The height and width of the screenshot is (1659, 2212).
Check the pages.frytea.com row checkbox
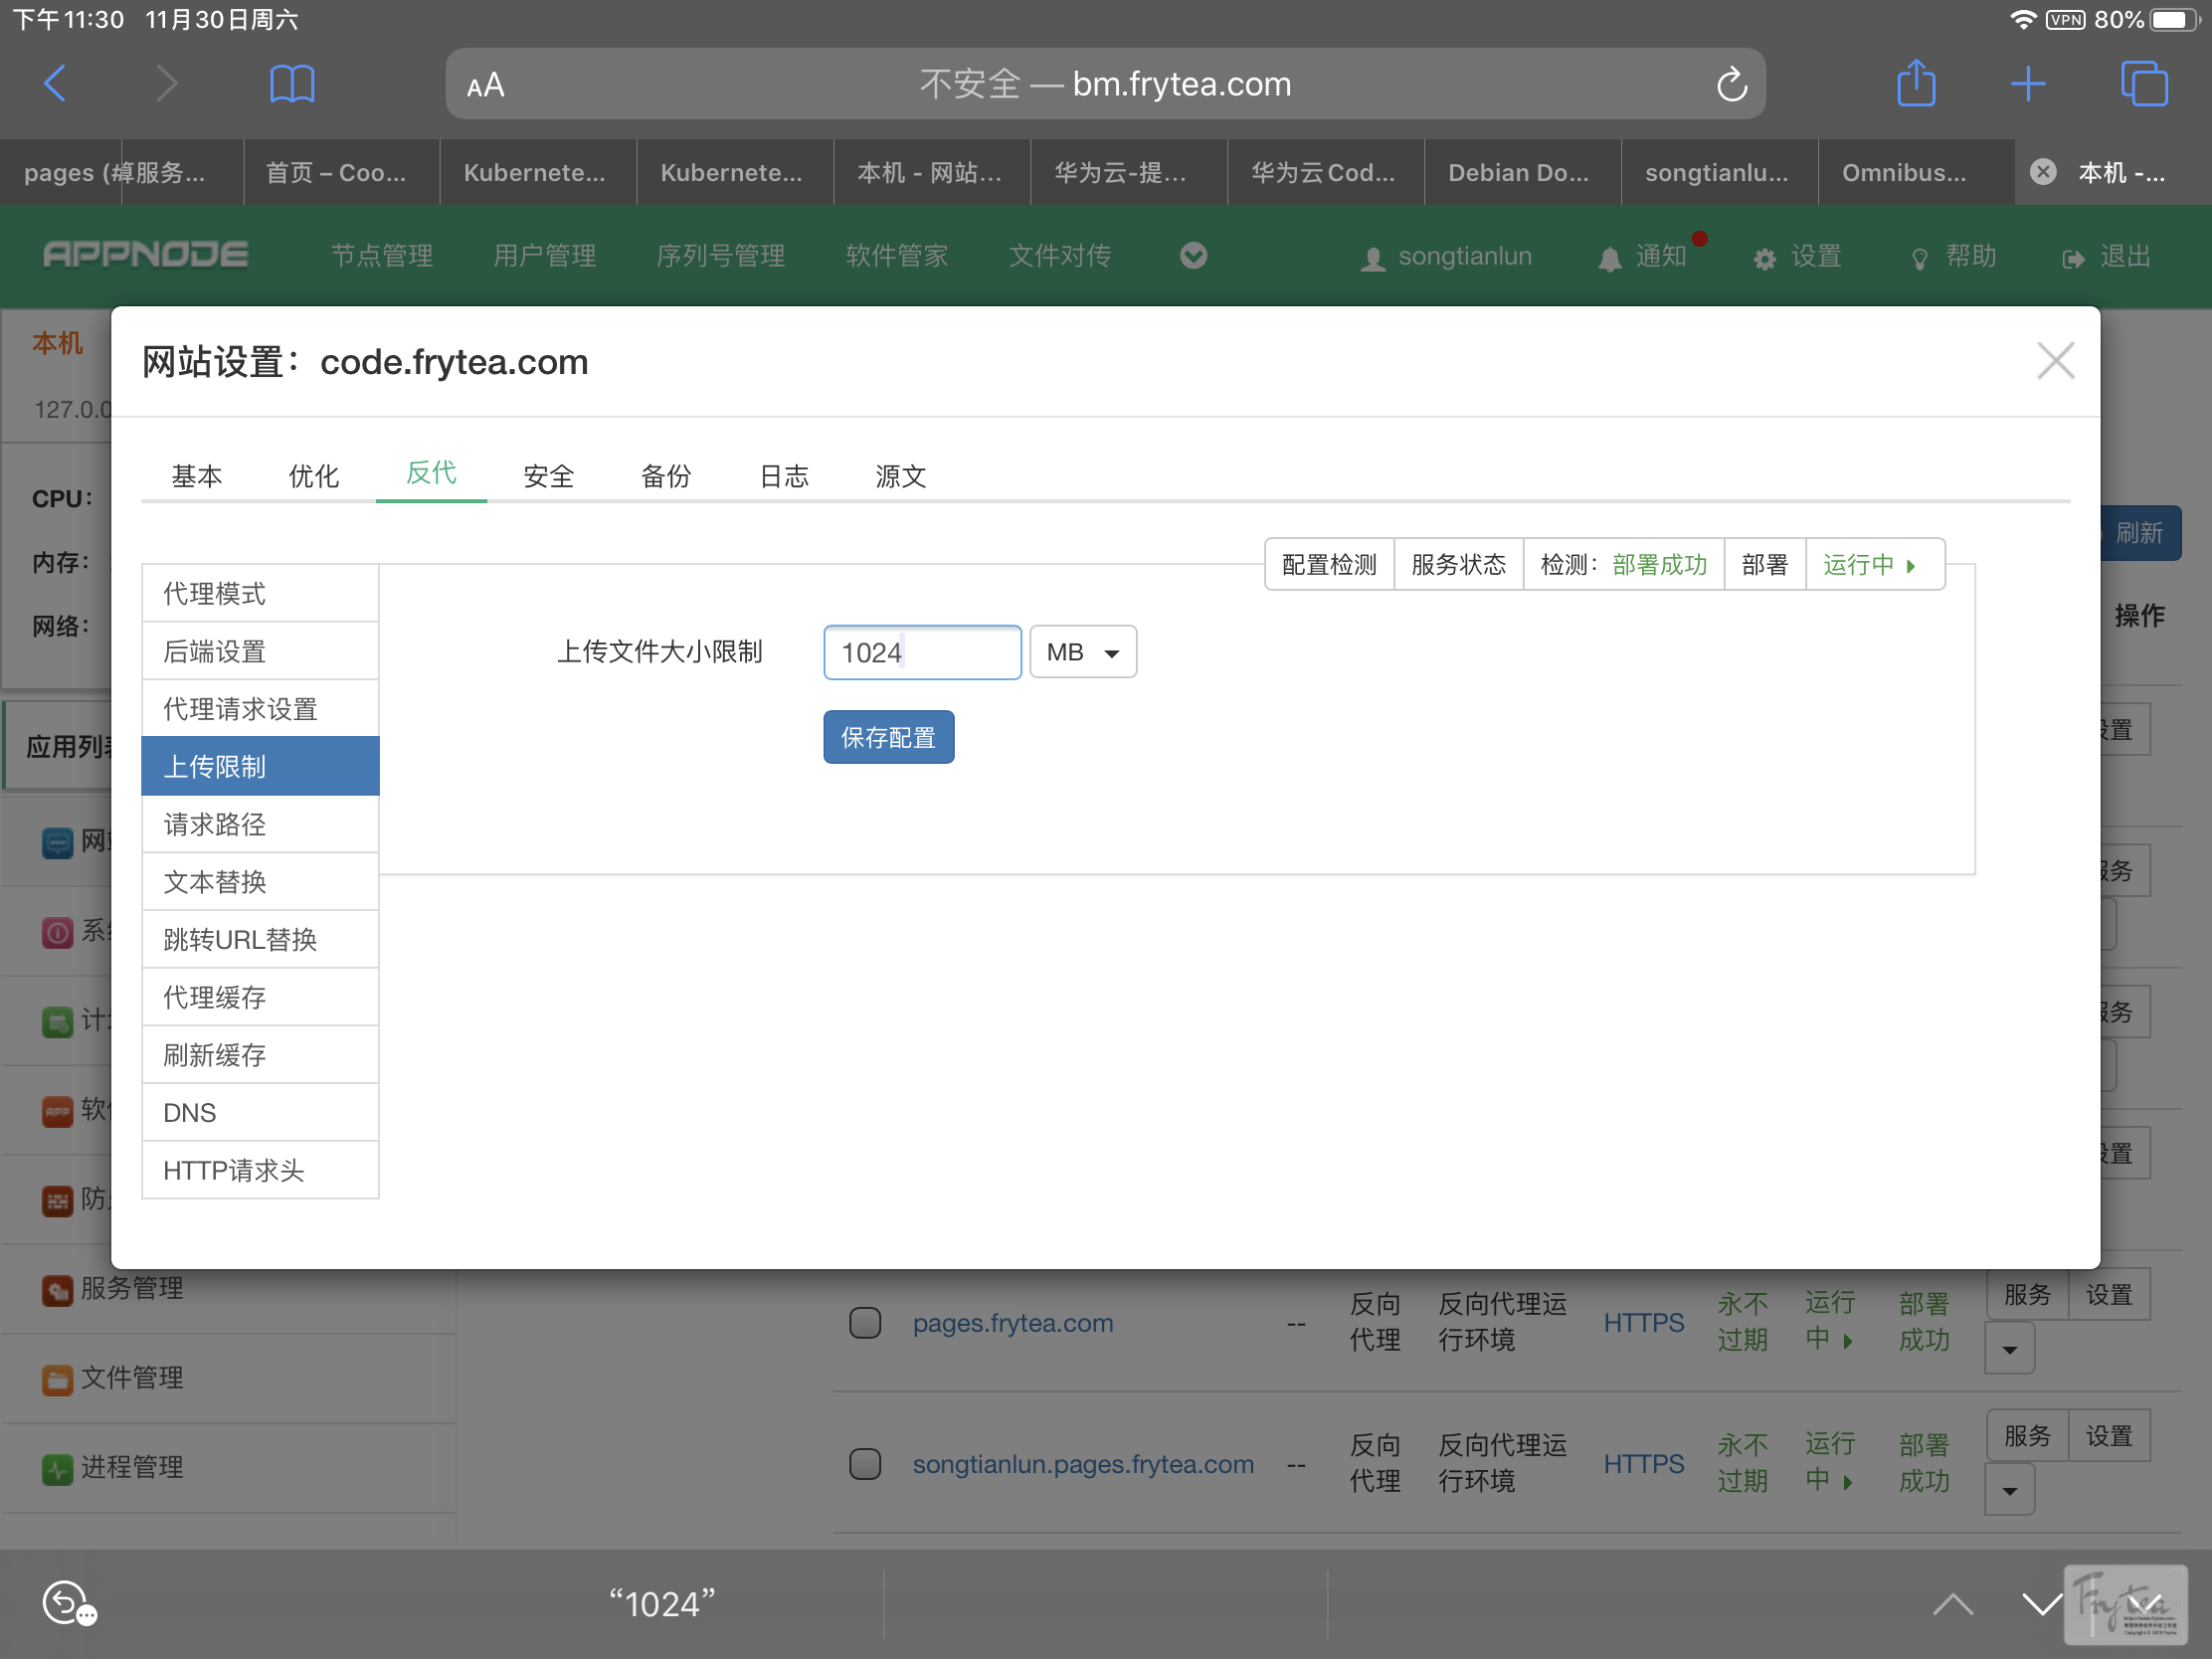864,1322
